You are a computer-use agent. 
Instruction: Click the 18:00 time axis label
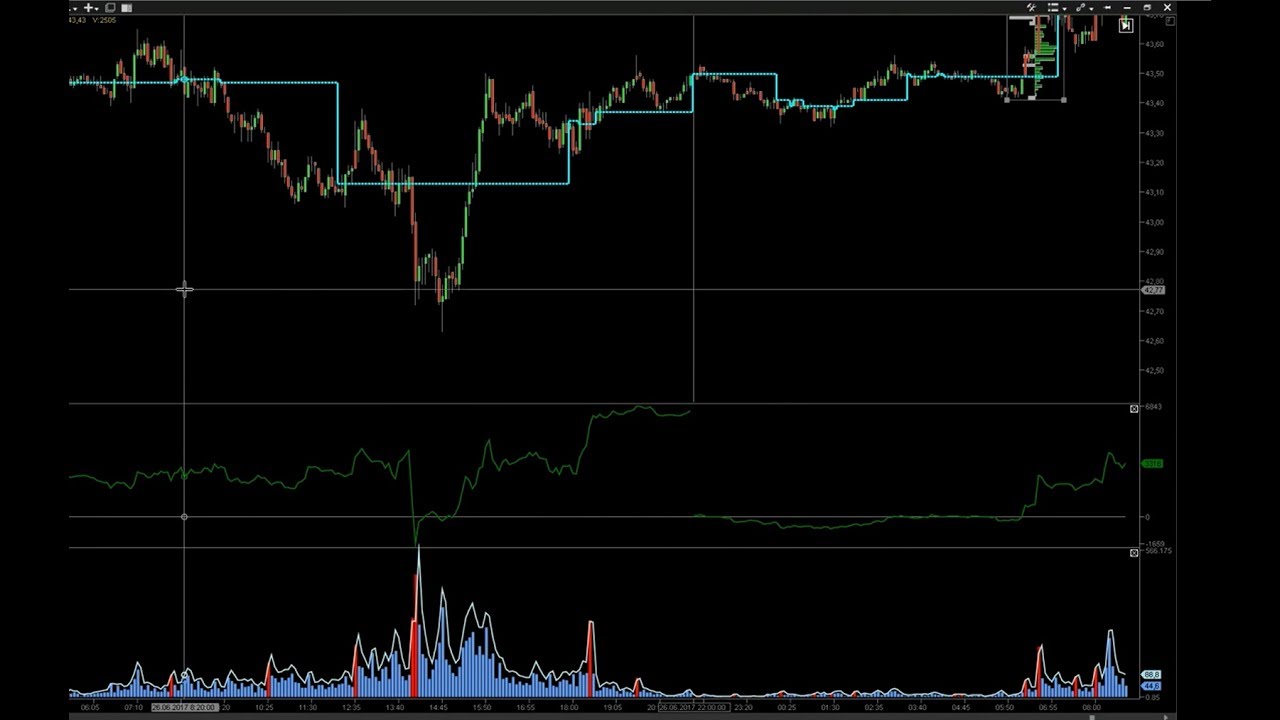[x=568, y=707]
